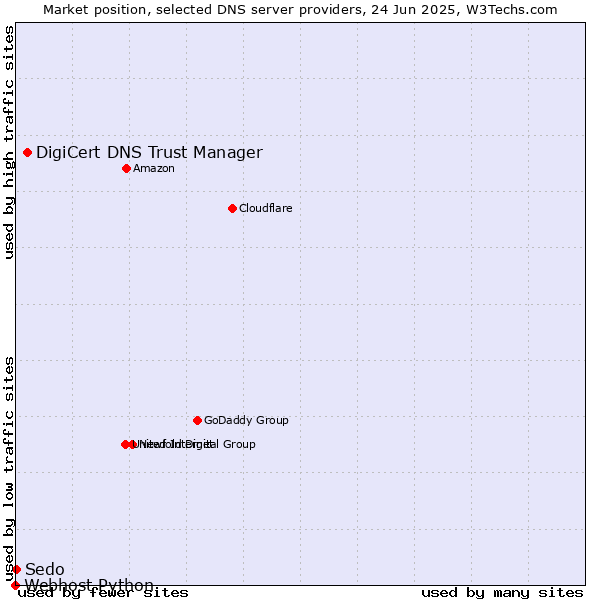This screenshot has width=600, height=600.
Task: Click the 'Amazon' label text
Action: (154, 169)
